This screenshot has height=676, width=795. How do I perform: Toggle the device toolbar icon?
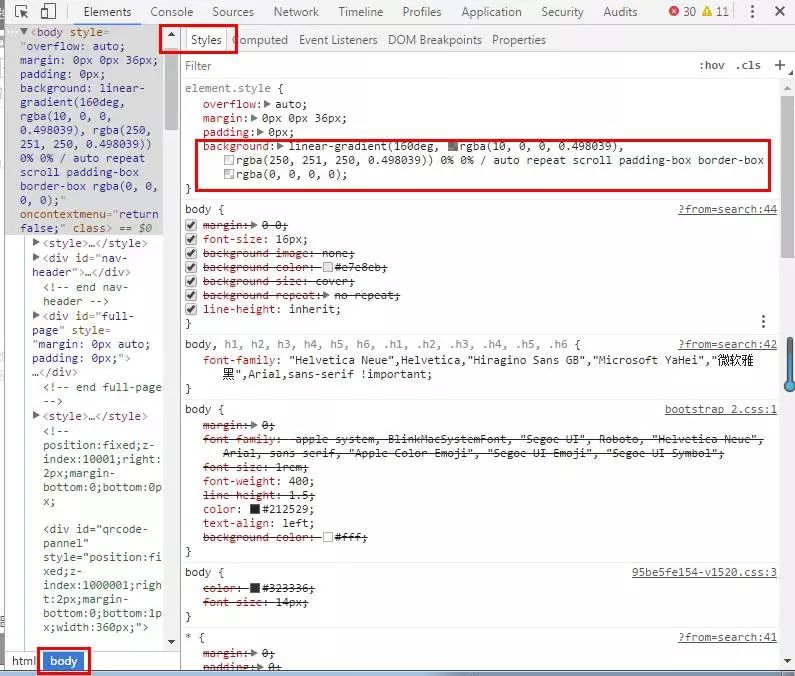(x=48, y=12)
